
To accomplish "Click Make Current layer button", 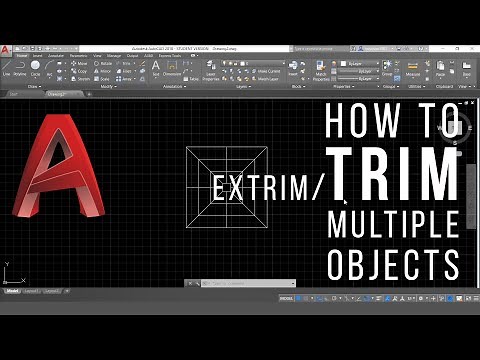I will pos(266,71).
